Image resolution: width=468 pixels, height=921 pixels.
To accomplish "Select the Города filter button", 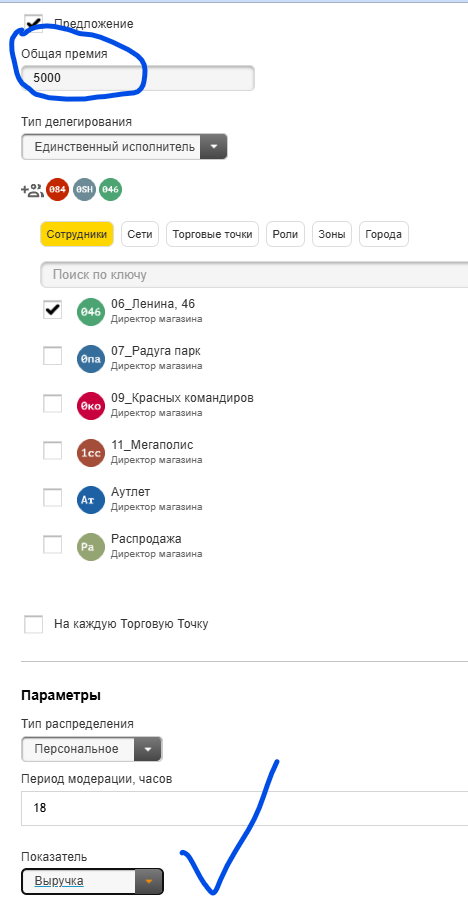I will [383, 234].
